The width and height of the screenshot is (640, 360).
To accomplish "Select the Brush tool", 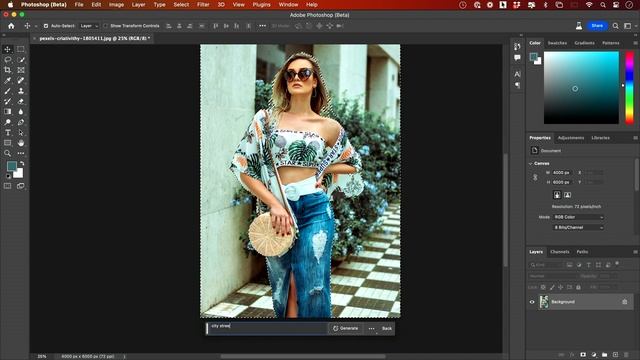I will (x=7, y=91).
